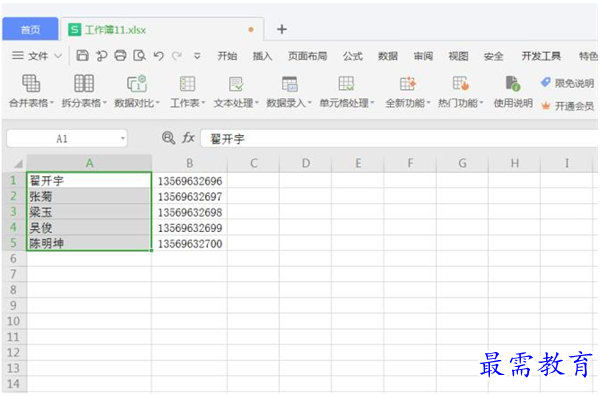Image resolution: width=601 pixels, height=396 pixels.
Task: Click the 单元格处理 icon
Action: (x=346, y=83)
